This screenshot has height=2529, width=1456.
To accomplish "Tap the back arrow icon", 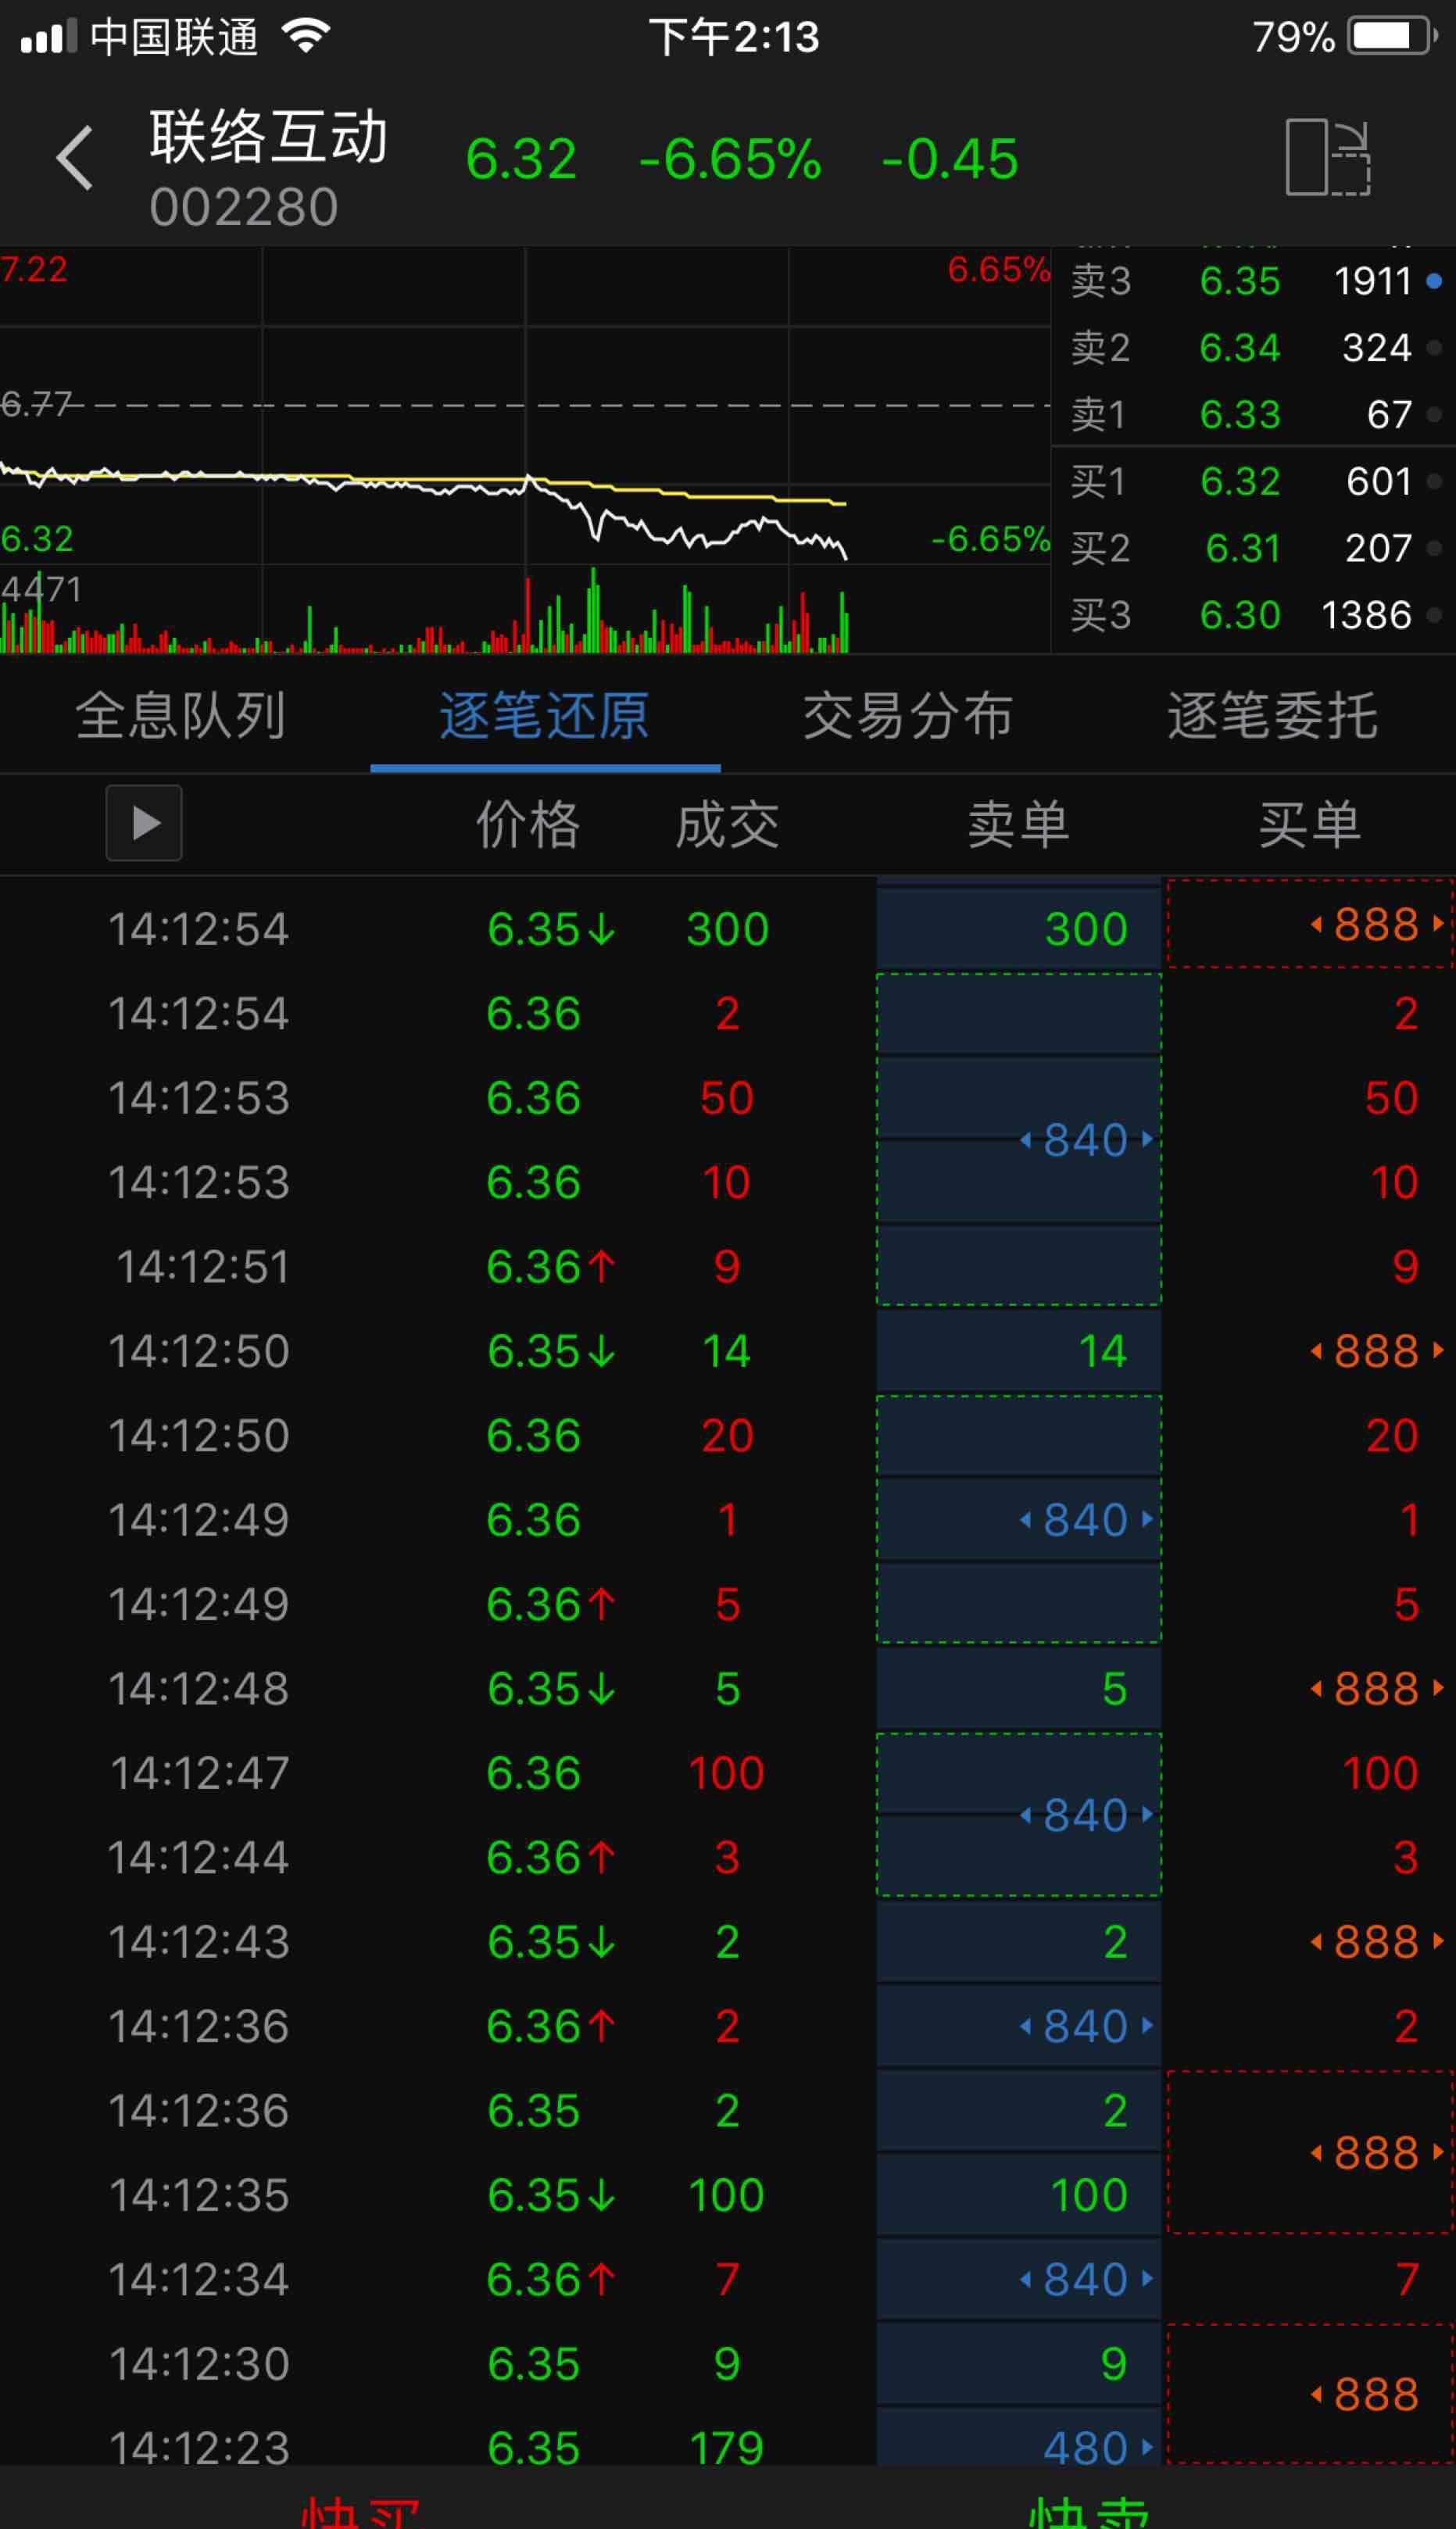I will pyautogui.click(x=75, y=158).
